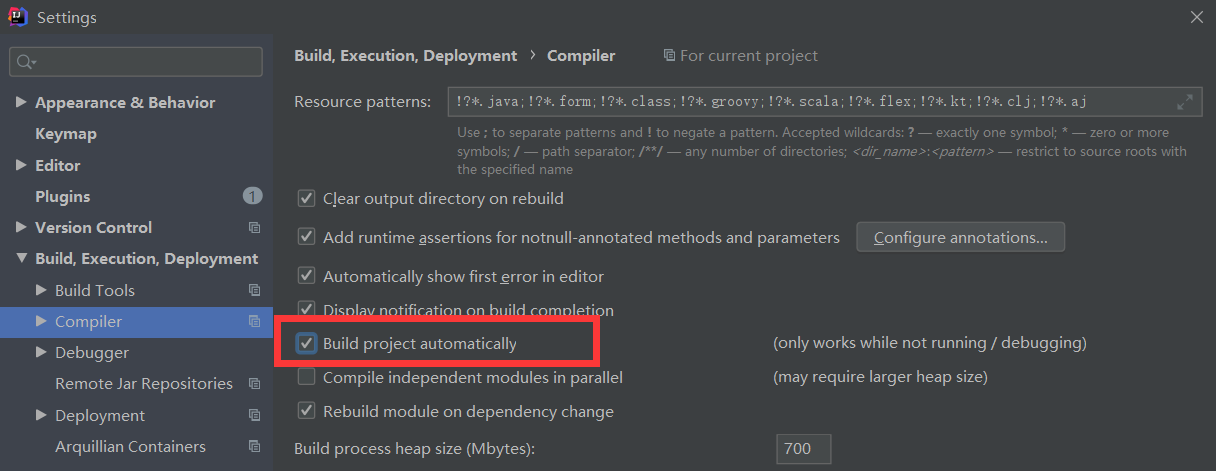Toggle Clear output directory on rebuild
The image size is (1216, 471).
pyautogui.click(x=306, y=198)
